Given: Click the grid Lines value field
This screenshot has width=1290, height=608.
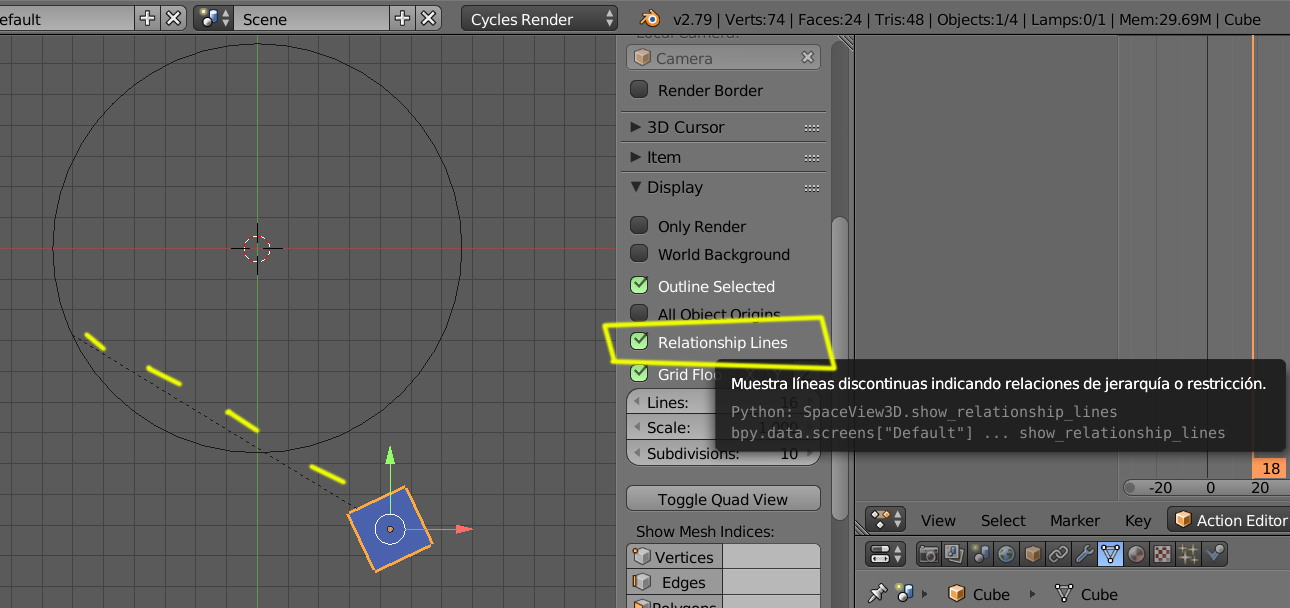Looking at the screenshot, I should 724,402.
